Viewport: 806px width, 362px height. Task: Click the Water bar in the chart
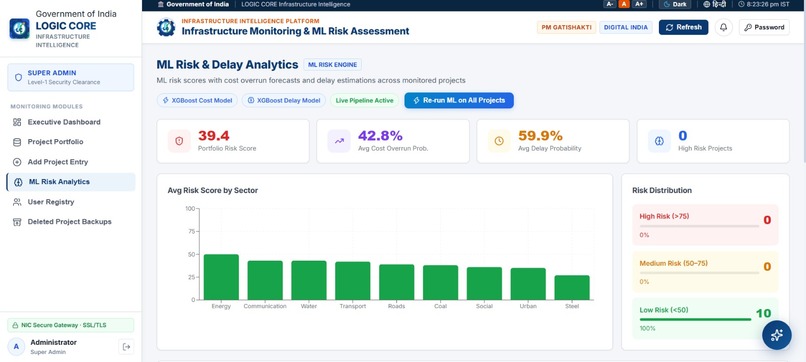(x=308, y=280)
